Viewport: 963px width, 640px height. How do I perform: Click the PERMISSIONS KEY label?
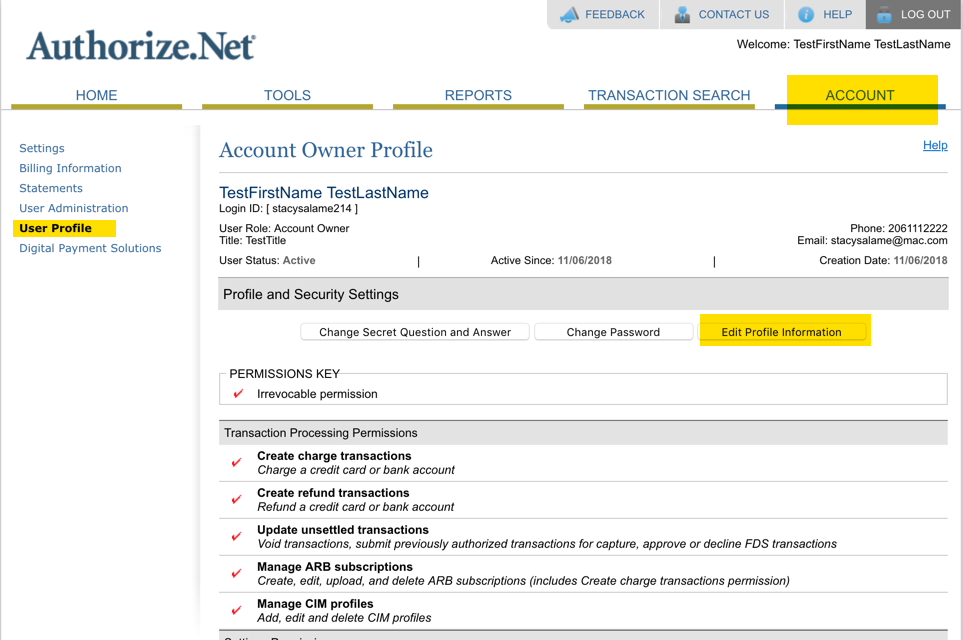pos(284,374)
